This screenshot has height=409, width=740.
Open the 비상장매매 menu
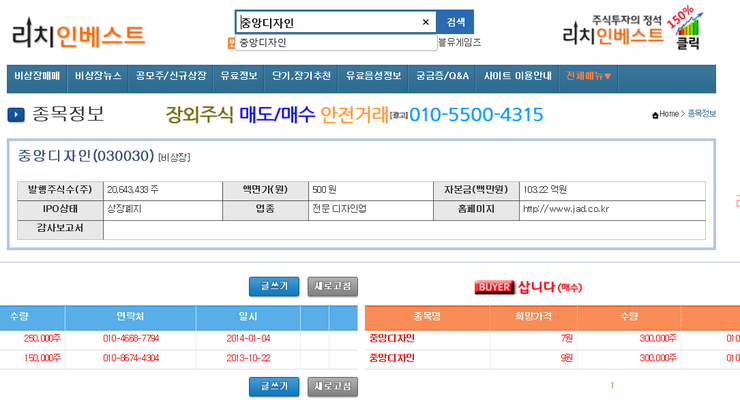coord(37,76)
